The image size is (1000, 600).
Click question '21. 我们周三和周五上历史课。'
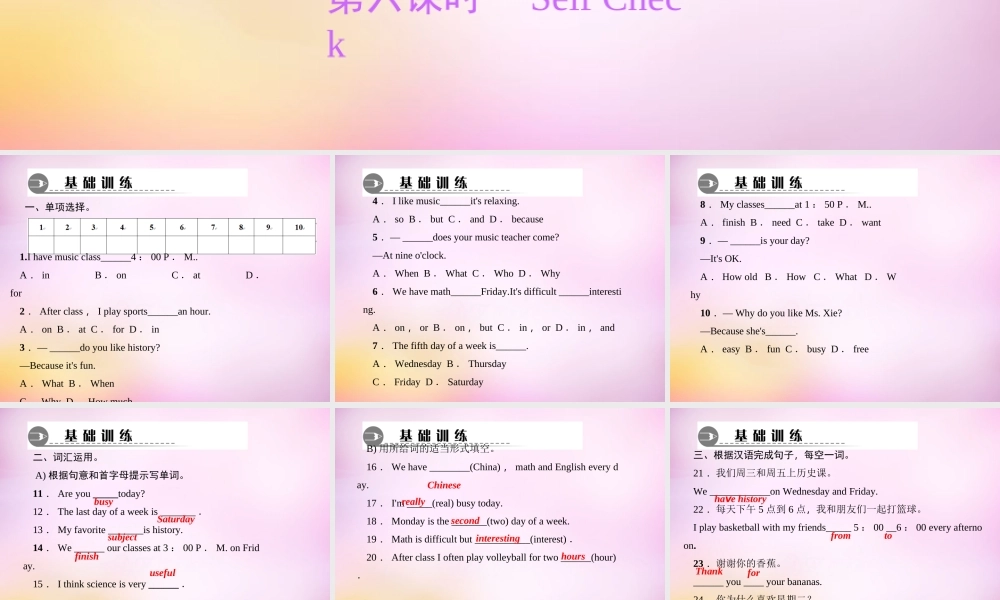click(x=763, y=473)
